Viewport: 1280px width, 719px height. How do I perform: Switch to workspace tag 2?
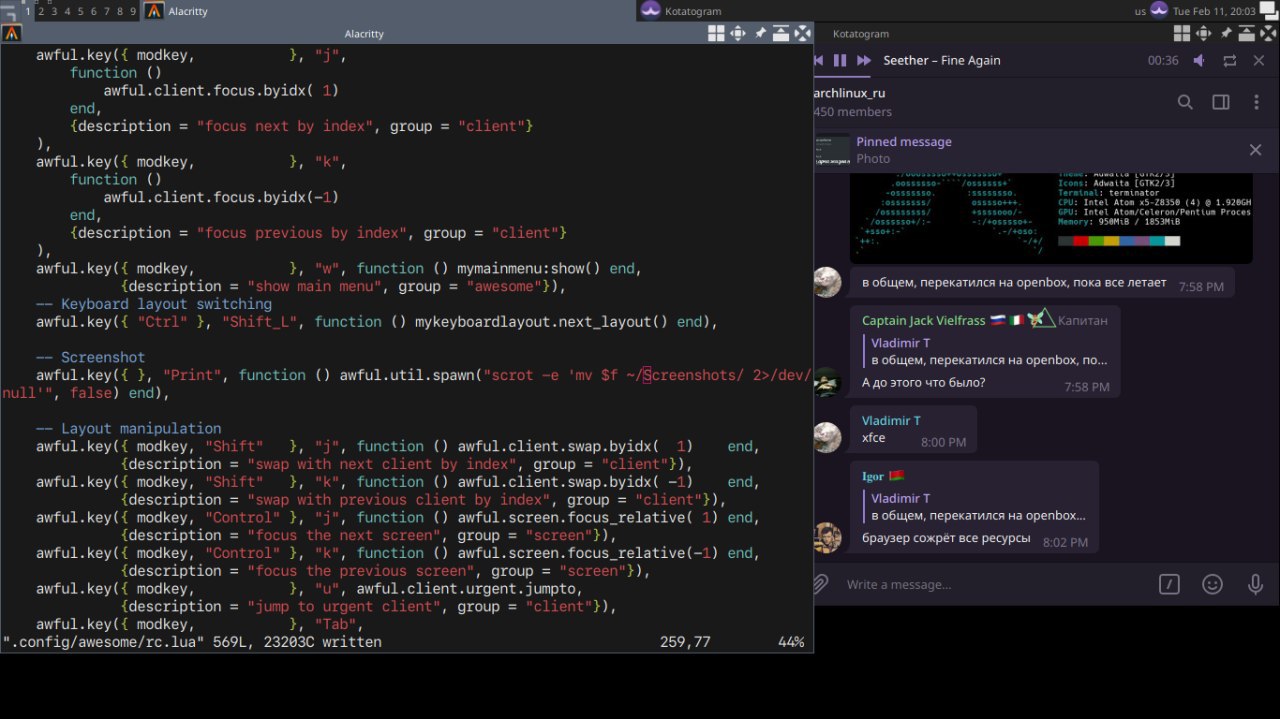point(41,11)
